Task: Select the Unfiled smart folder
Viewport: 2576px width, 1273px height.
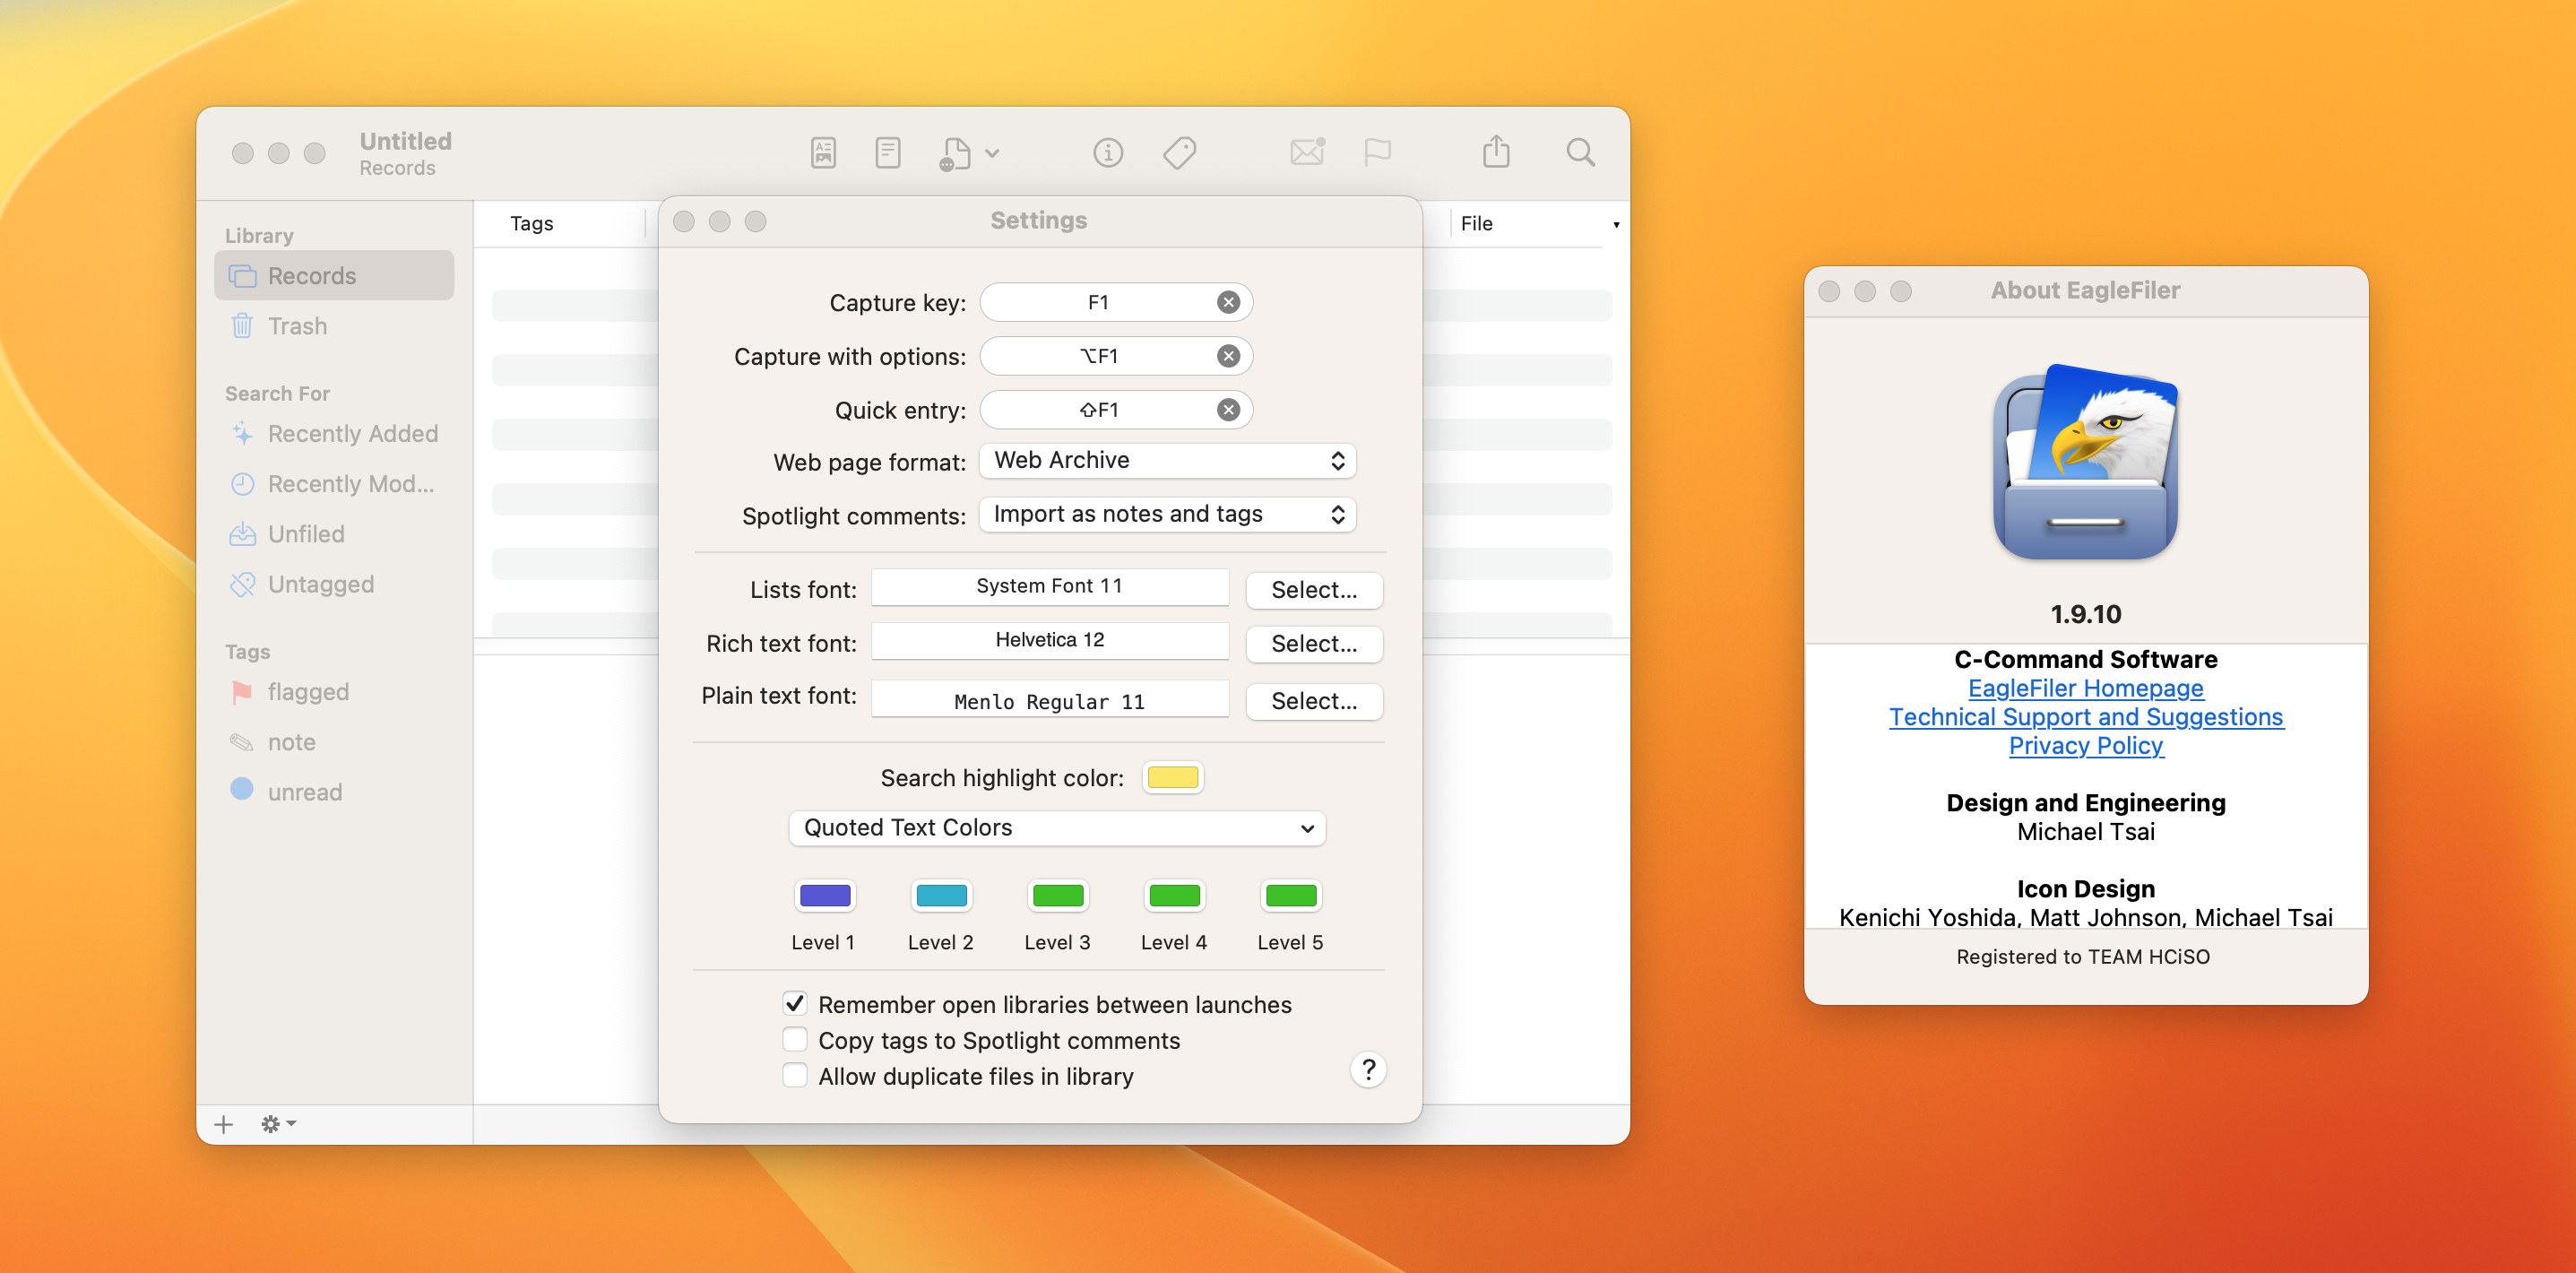Action: point(306,534)
